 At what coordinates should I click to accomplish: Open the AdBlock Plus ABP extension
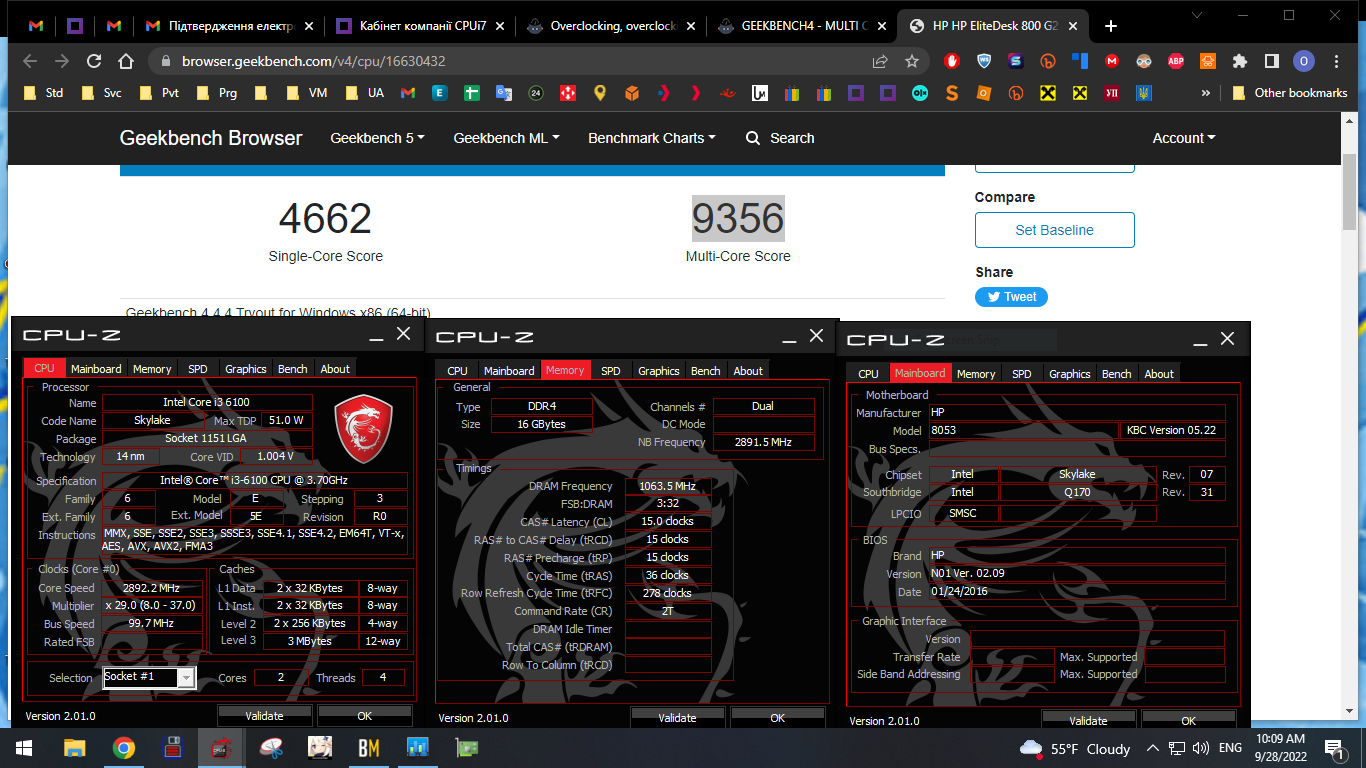1176,61
